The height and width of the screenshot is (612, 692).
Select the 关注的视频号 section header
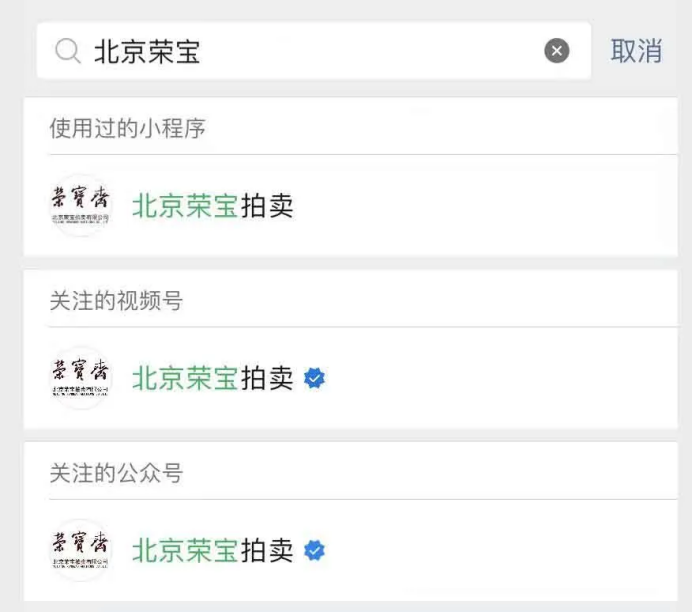116,300
